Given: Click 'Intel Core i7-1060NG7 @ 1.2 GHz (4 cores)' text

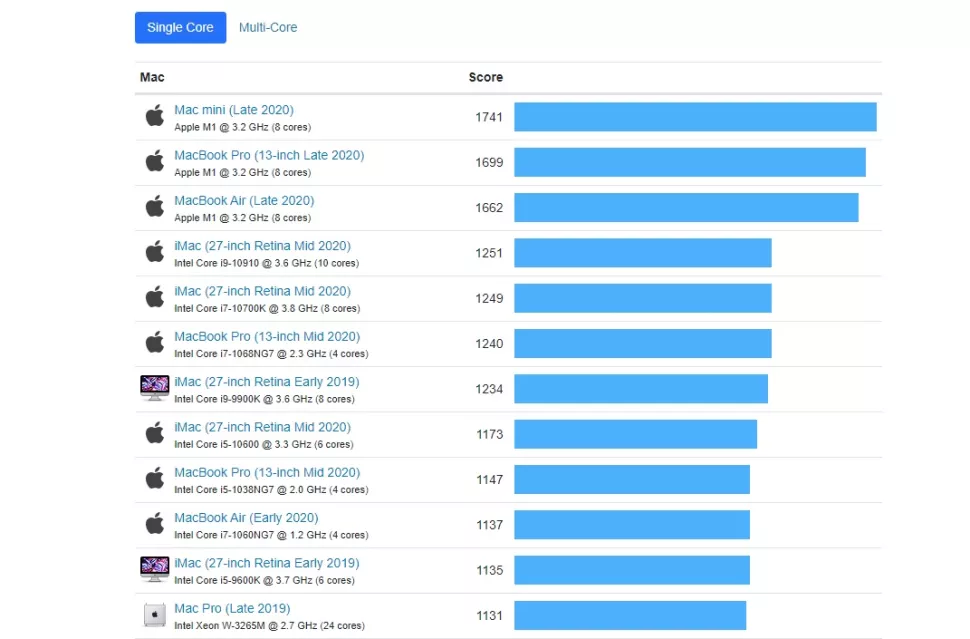Looking at the screenshot, I should tap(271, 535).
